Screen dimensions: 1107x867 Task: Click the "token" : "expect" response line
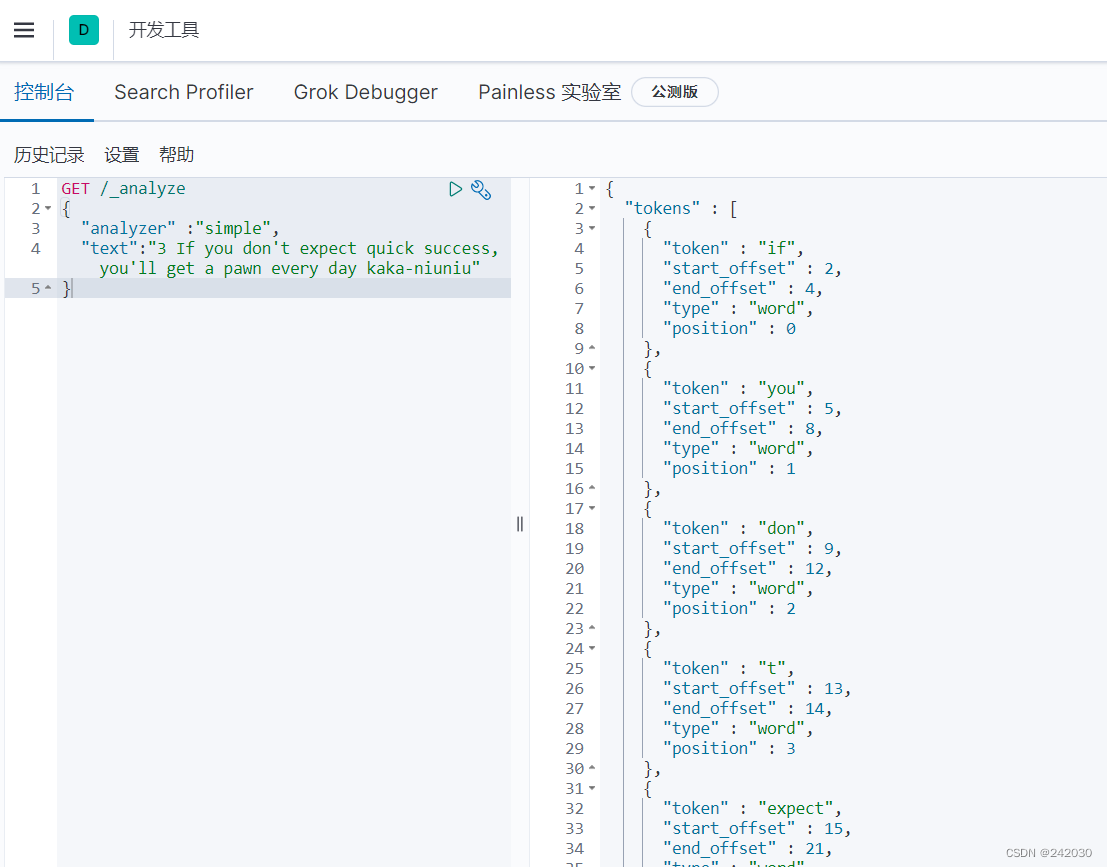click(x=752, y=808)
